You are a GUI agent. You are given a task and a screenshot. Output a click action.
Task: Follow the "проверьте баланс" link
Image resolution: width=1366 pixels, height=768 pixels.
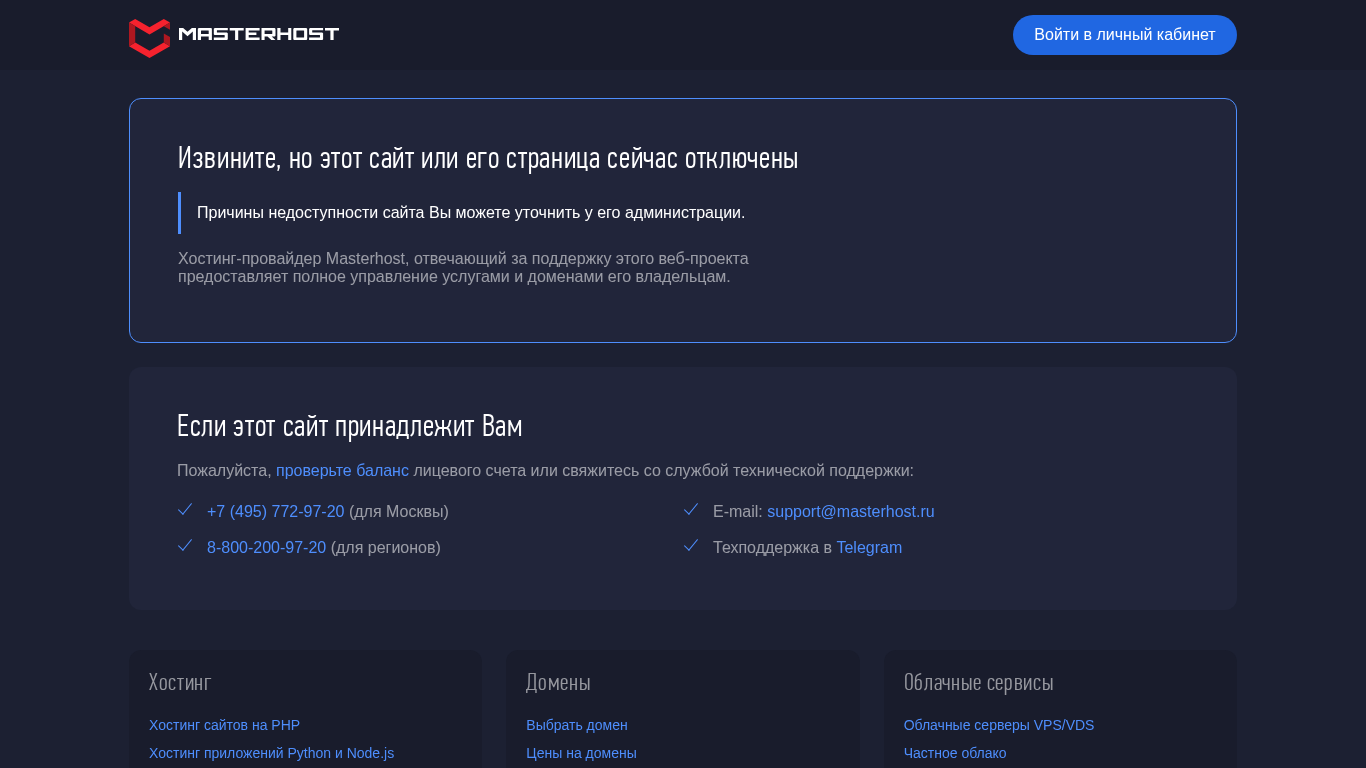tap(342, 470)
